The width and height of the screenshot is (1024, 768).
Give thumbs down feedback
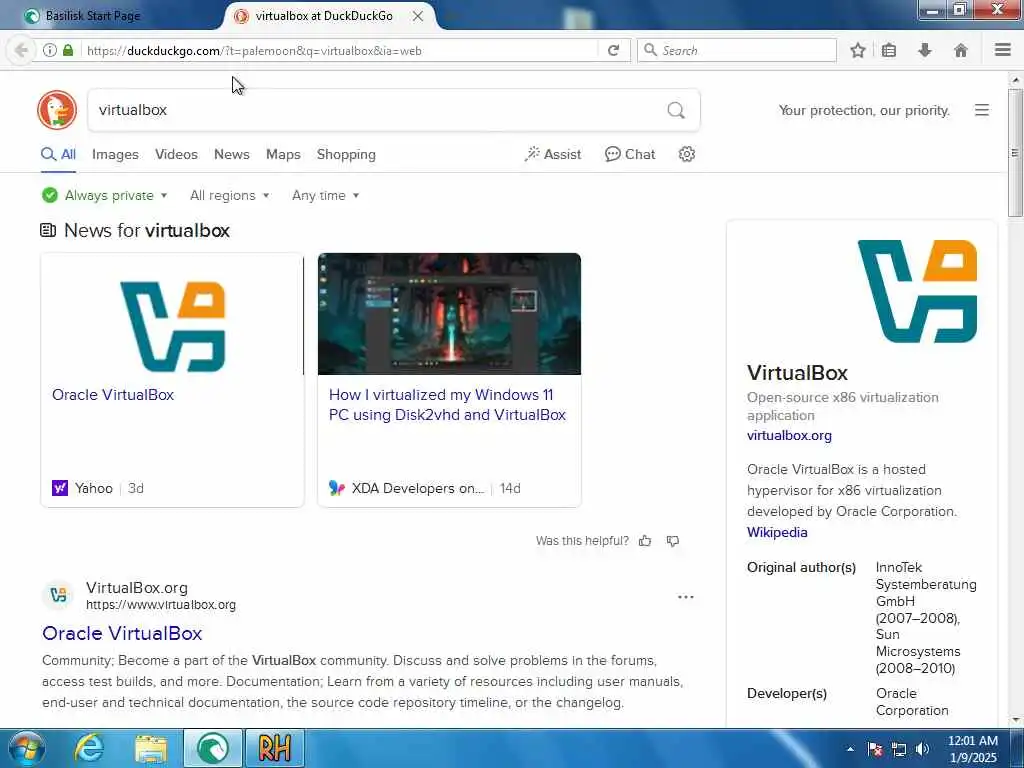point(673,541)
